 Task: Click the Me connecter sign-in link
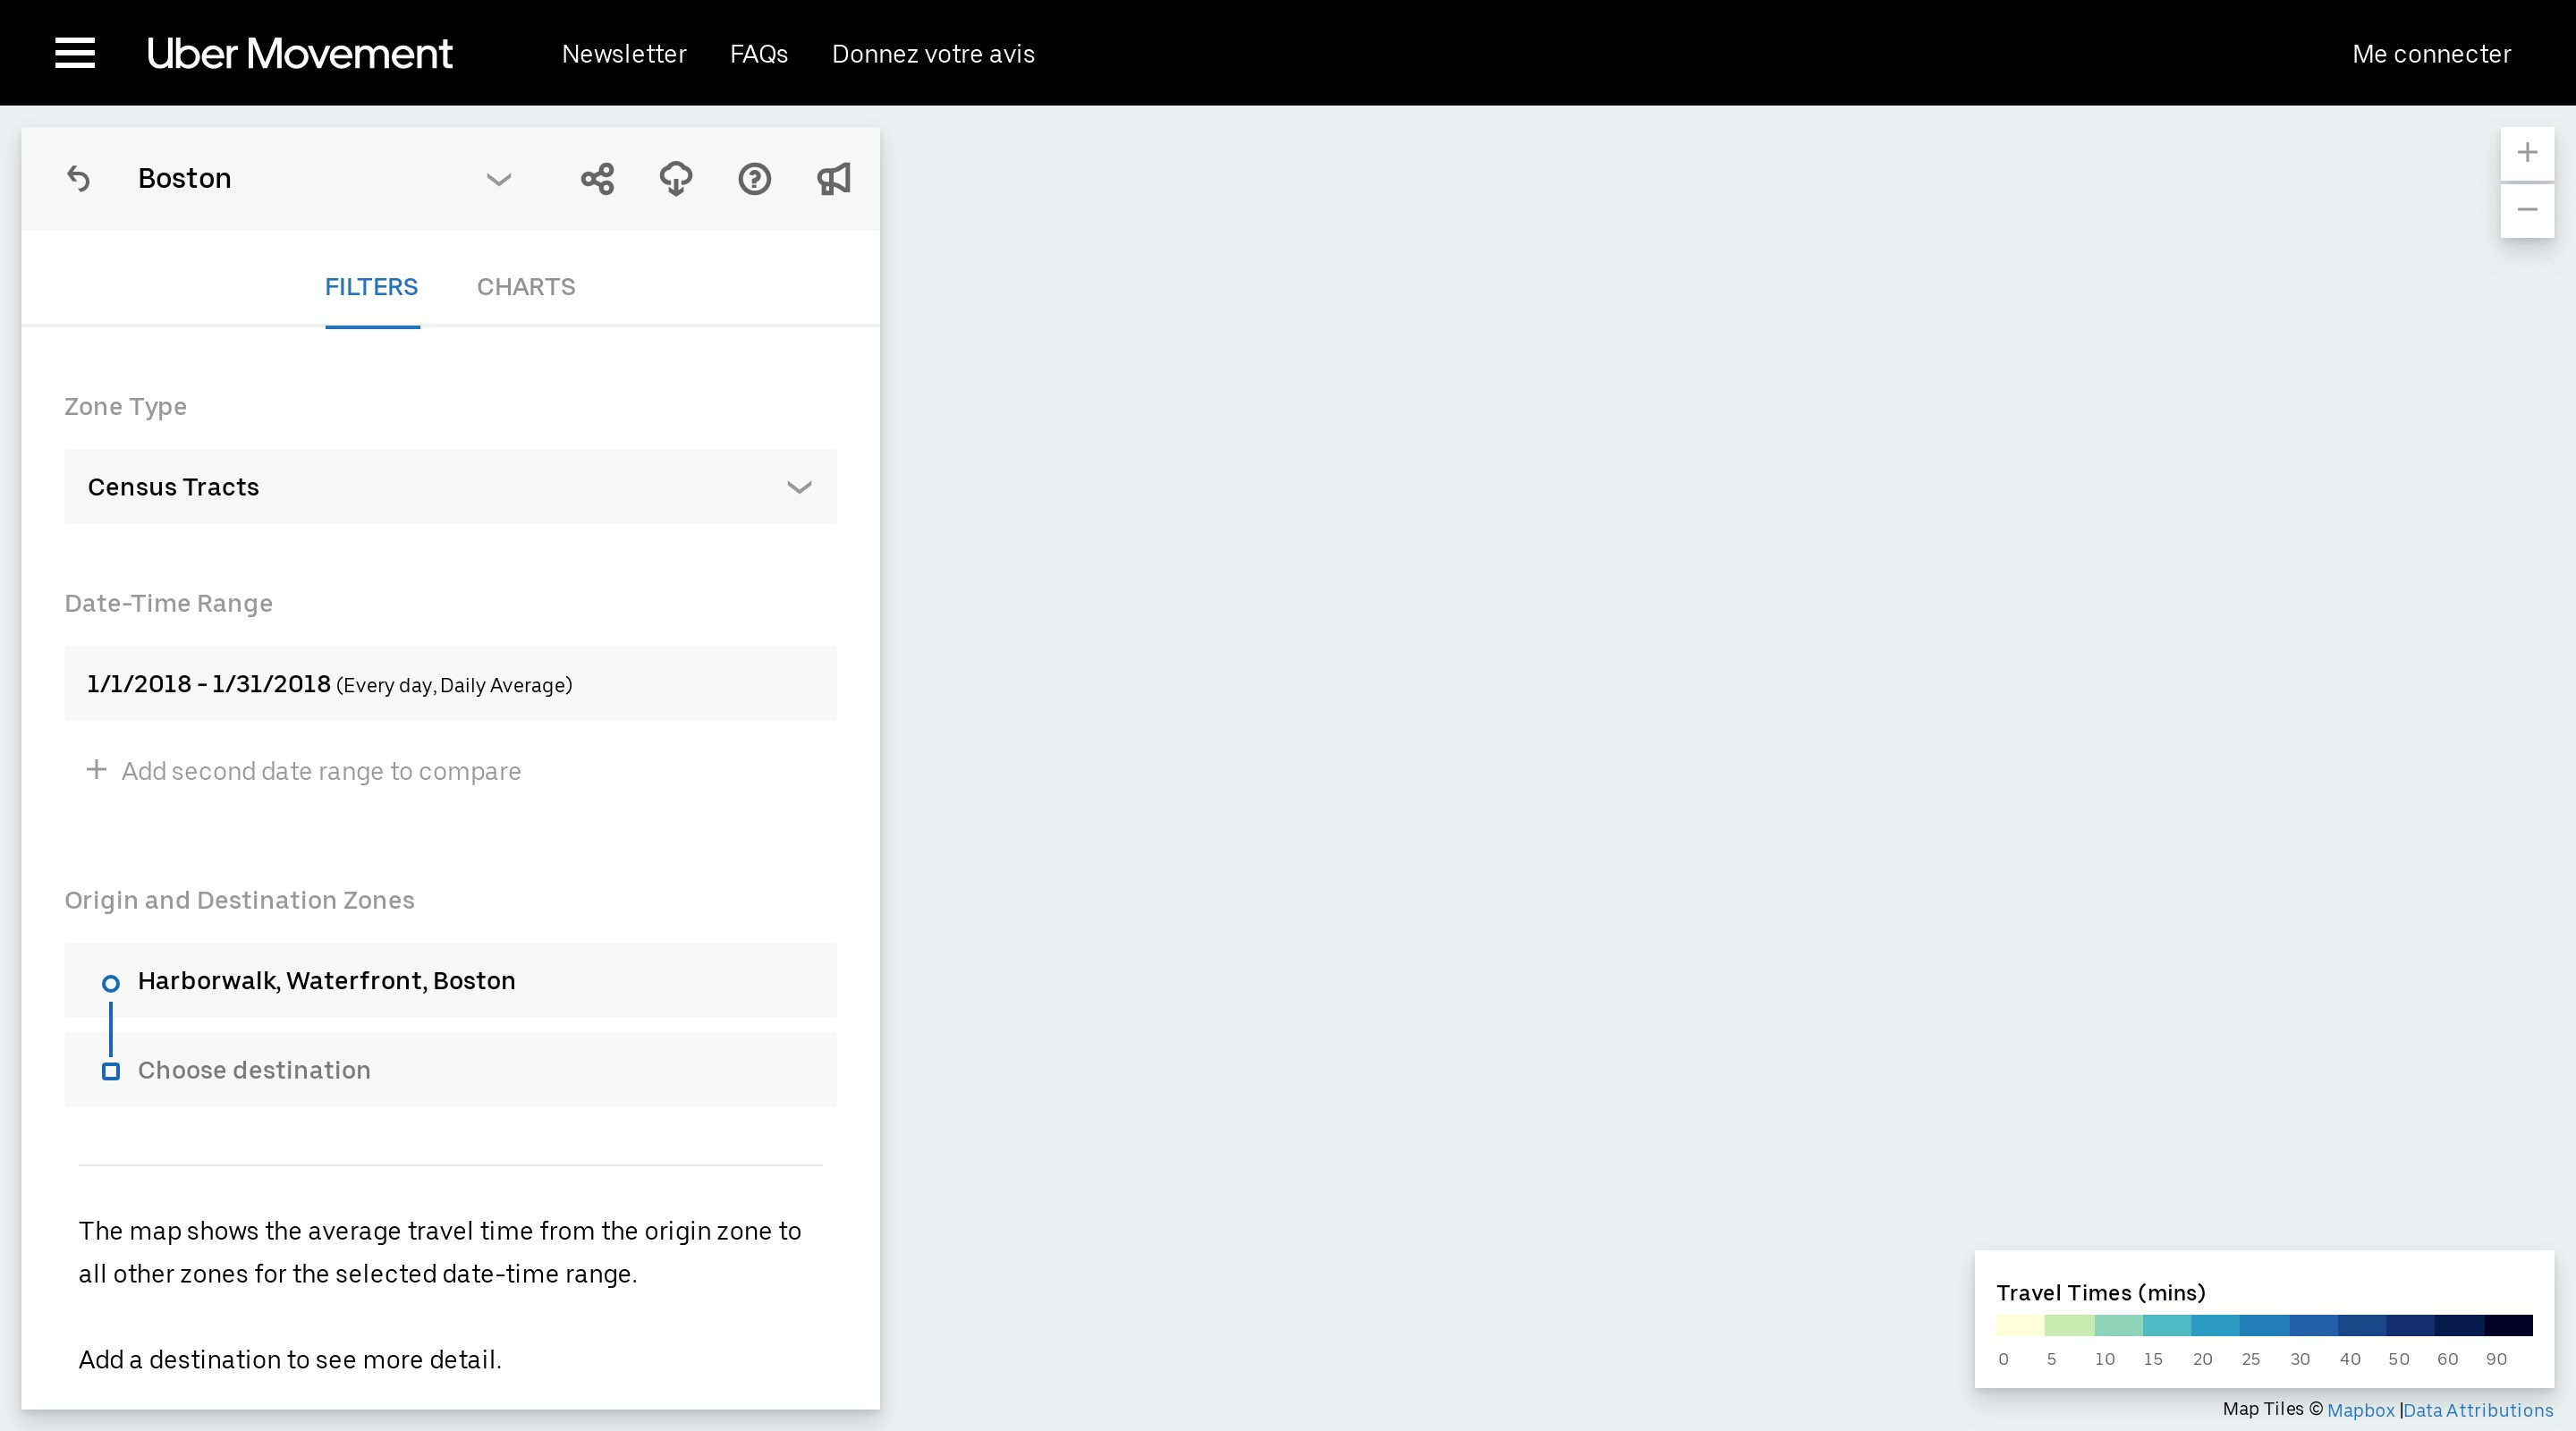(2431, 54)
